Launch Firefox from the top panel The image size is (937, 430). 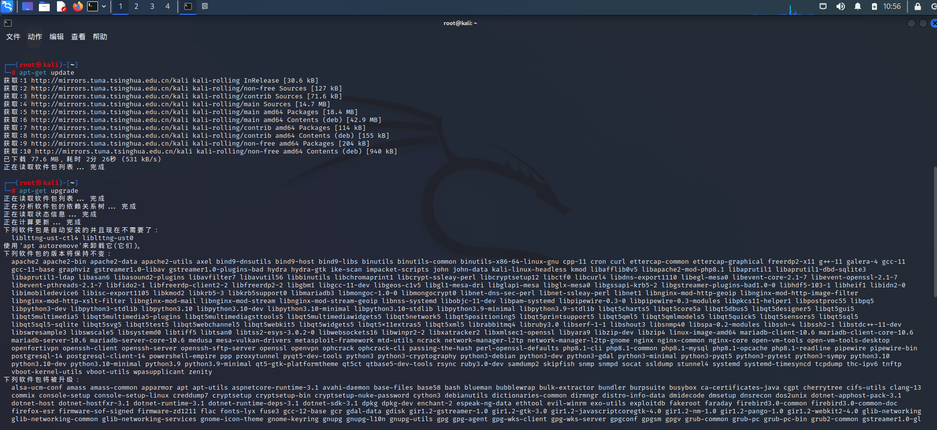[x=78, y=7]
